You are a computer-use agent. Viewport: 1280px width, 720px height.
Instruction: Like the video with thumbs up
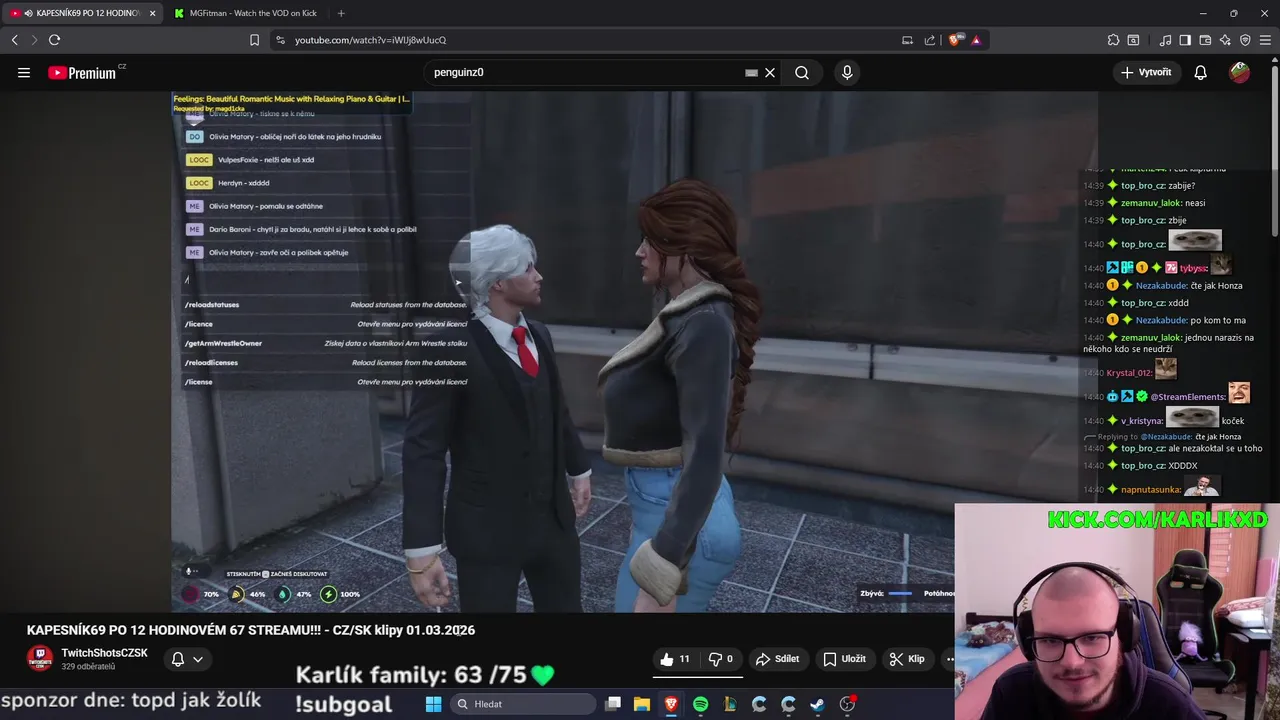pyautogui.click(x=674, y=659)
